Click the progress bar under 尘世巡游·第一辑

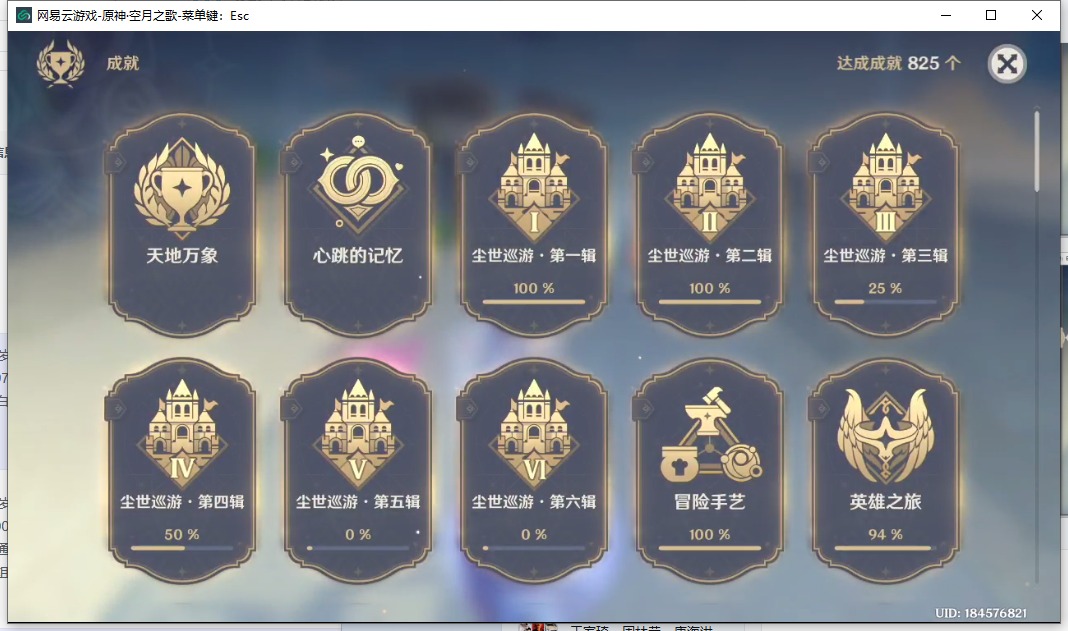pos(534,301)
